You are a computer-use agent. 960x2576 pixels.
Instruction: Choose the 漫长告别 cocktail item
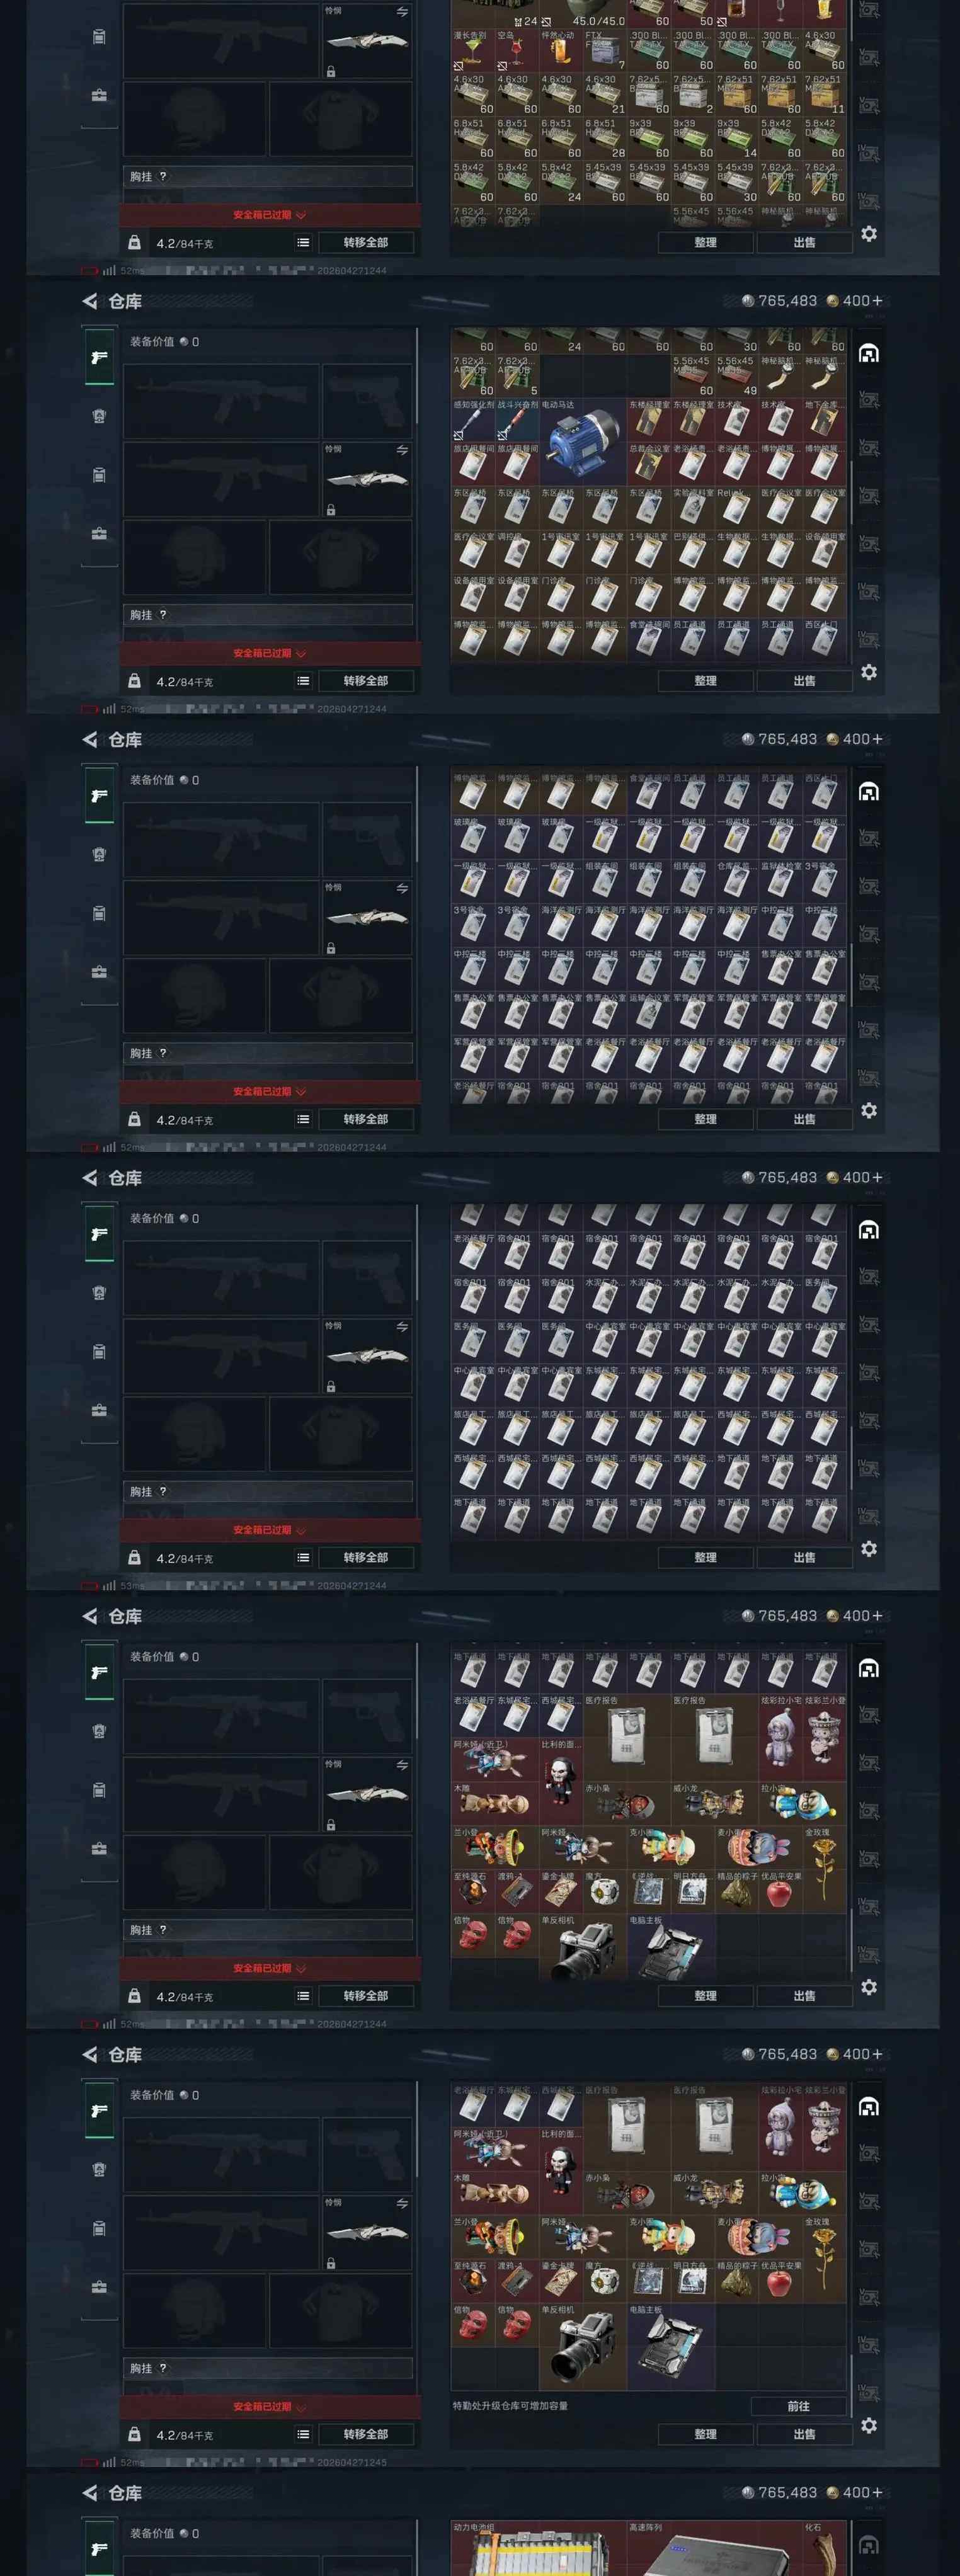473,50
